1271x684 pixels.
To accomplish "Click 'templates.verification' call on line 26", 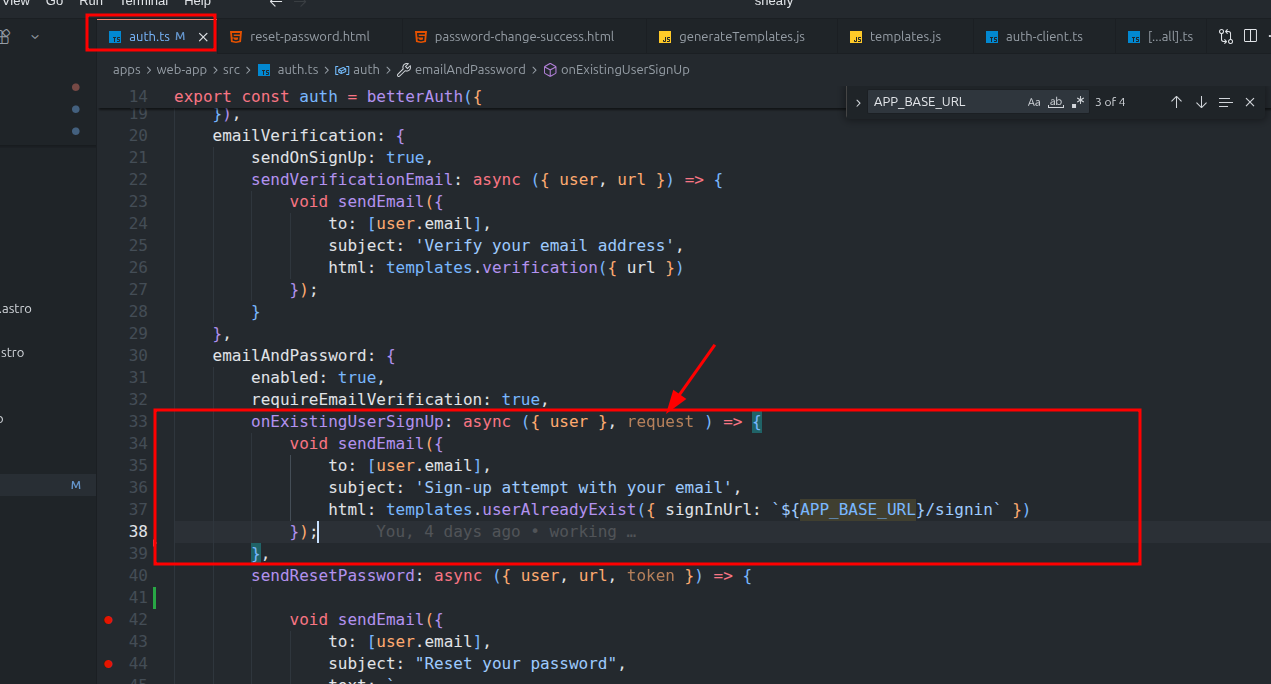I will (491, 268).
